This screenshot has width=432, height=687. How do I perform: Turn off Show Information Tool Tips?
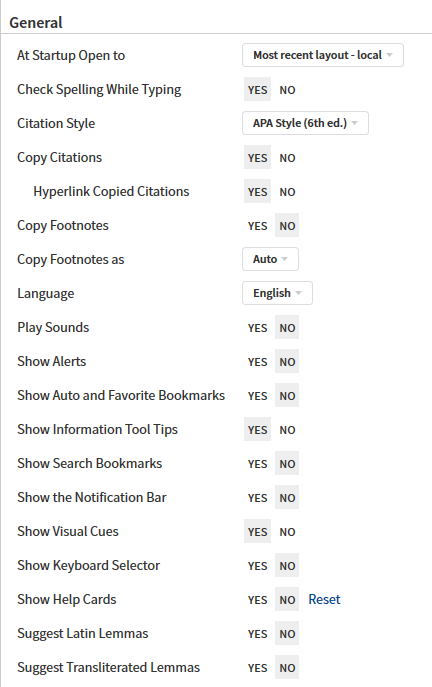click(x=287, y=430)
